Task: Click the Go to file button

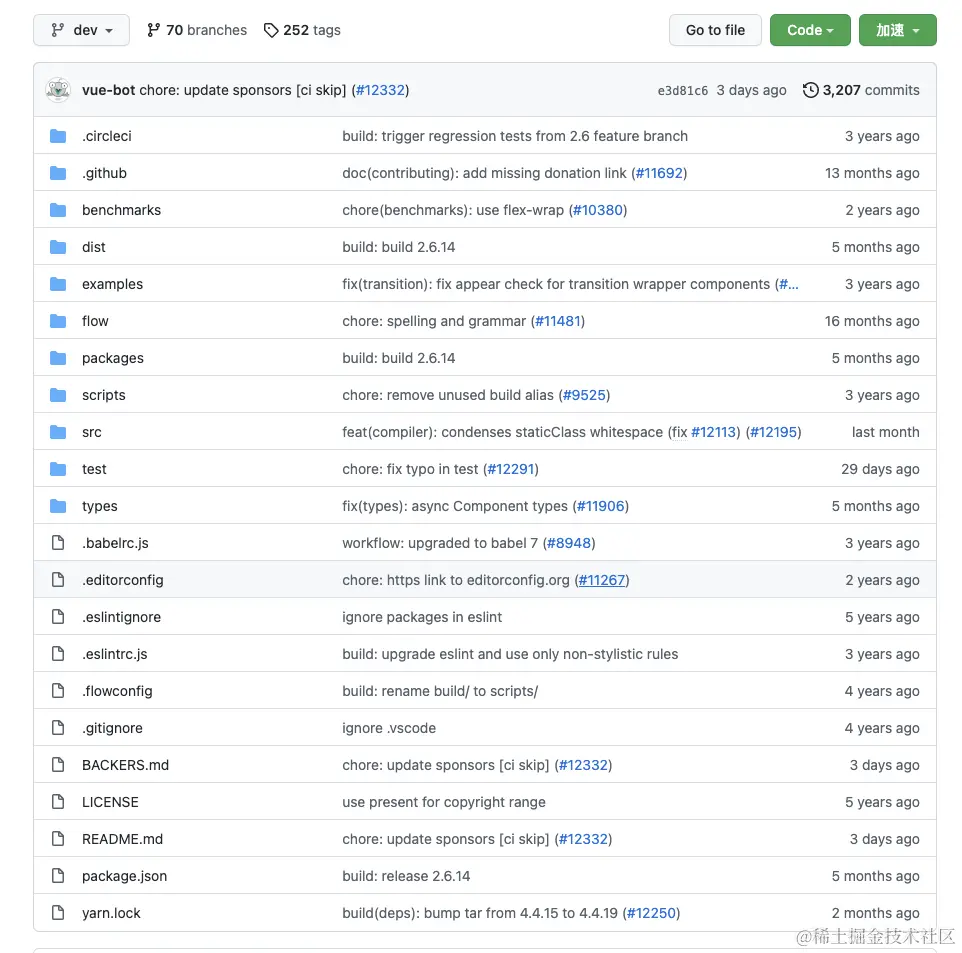Action: (x=715, y=30)
